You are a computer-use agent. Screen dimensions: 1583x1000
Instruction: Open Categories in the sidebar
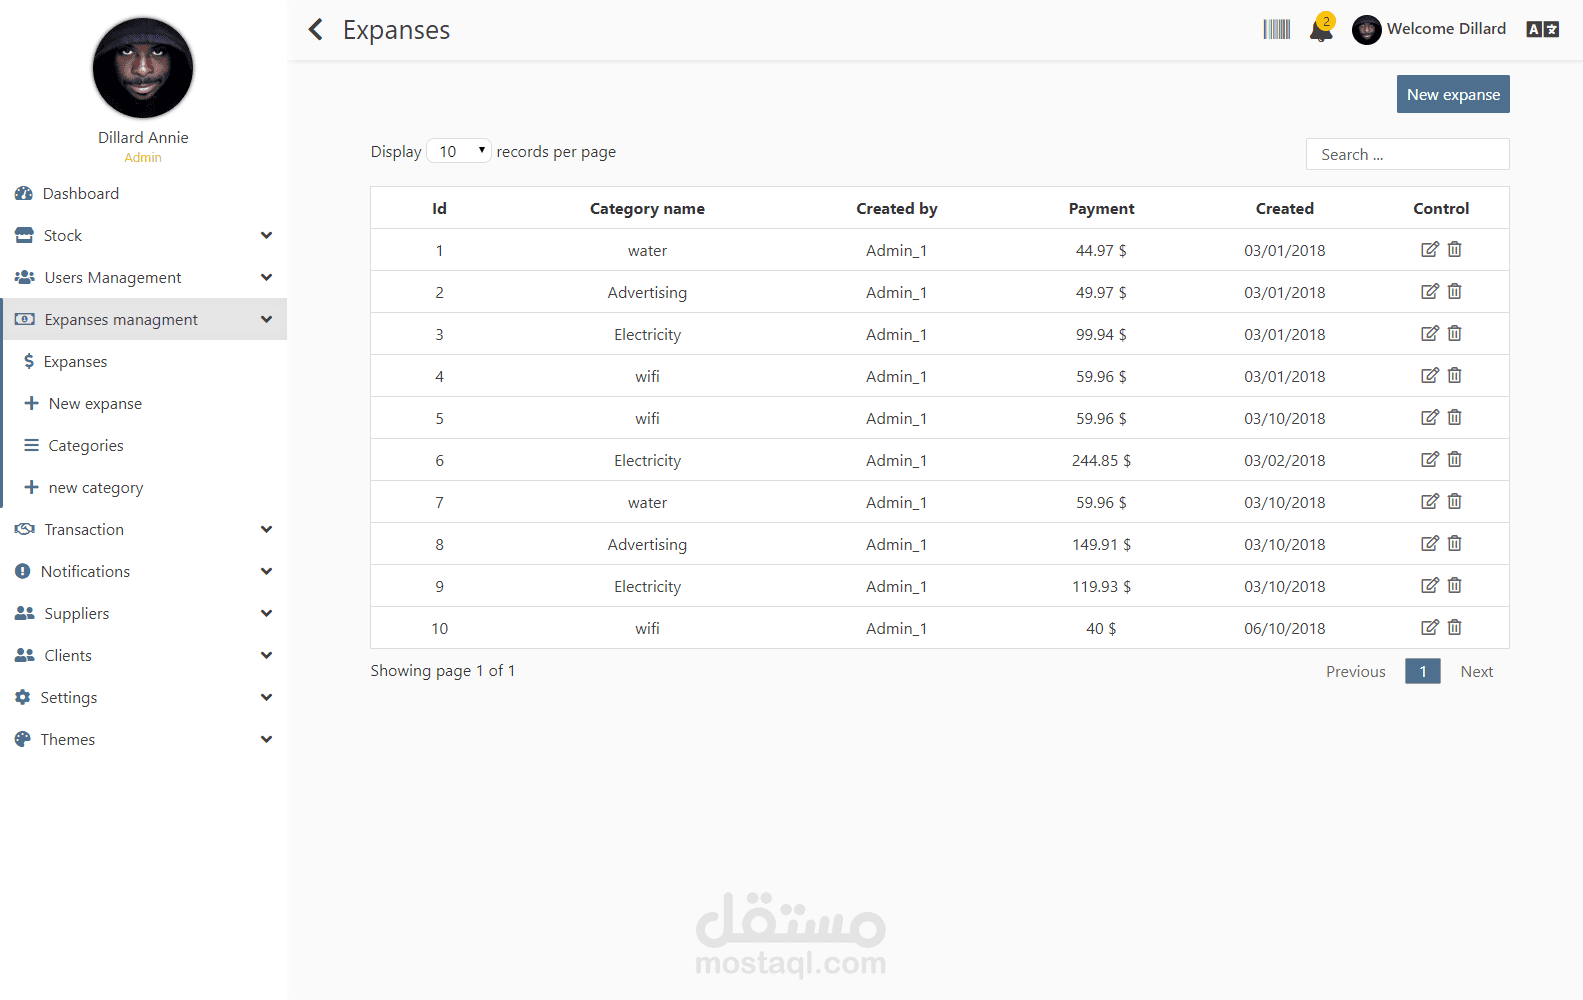(x=145, y=446)
